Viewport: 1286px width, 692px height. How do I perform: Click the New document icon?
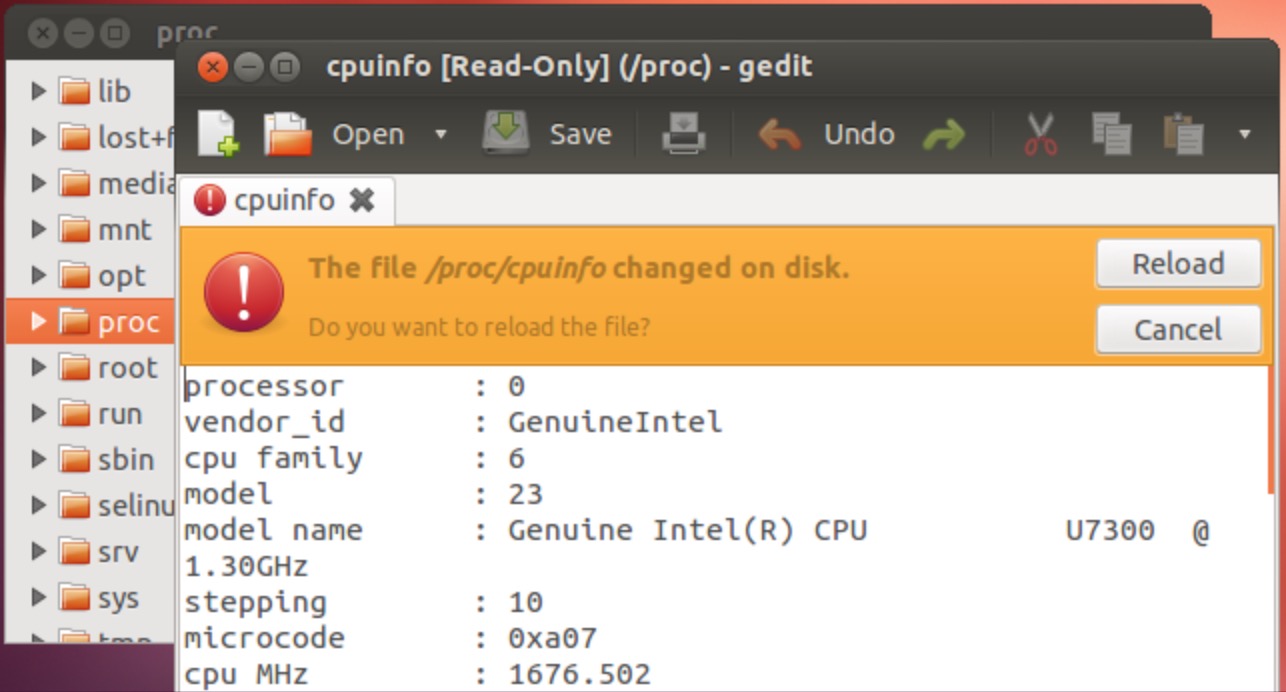(217, 134)
